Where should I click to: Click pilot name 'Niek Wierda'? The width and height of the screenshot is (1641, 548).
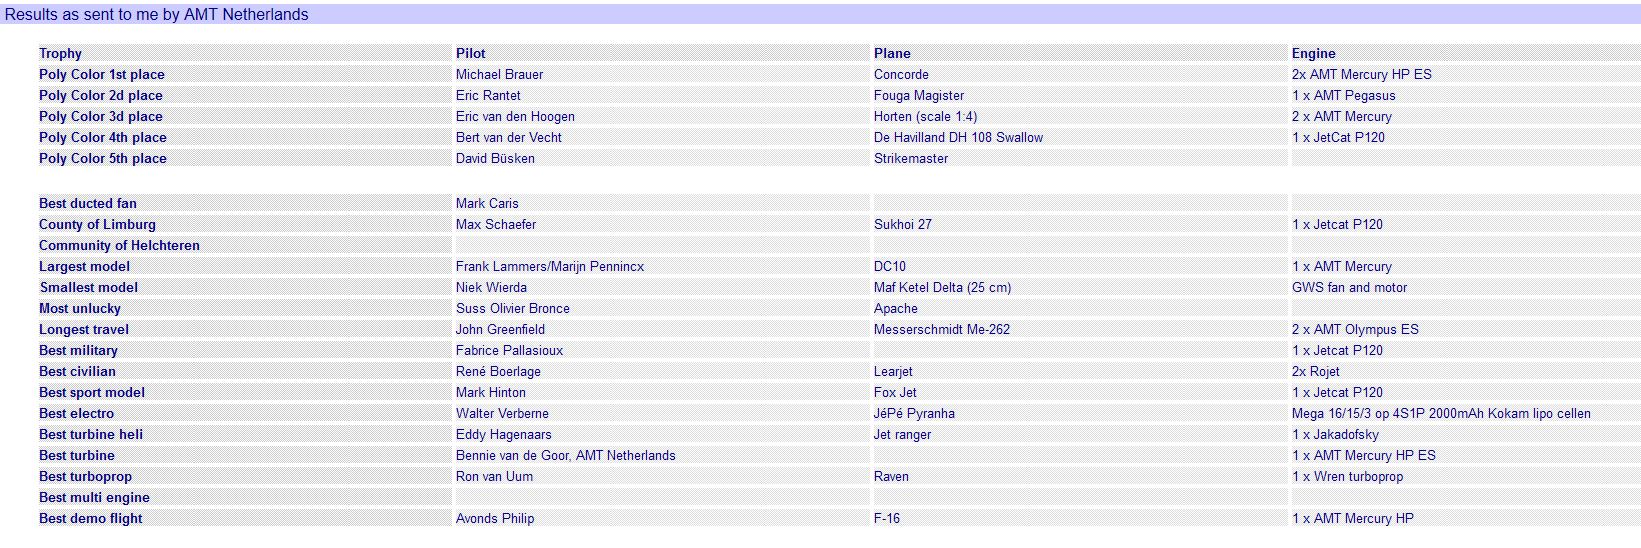click(x=491, y=287)
